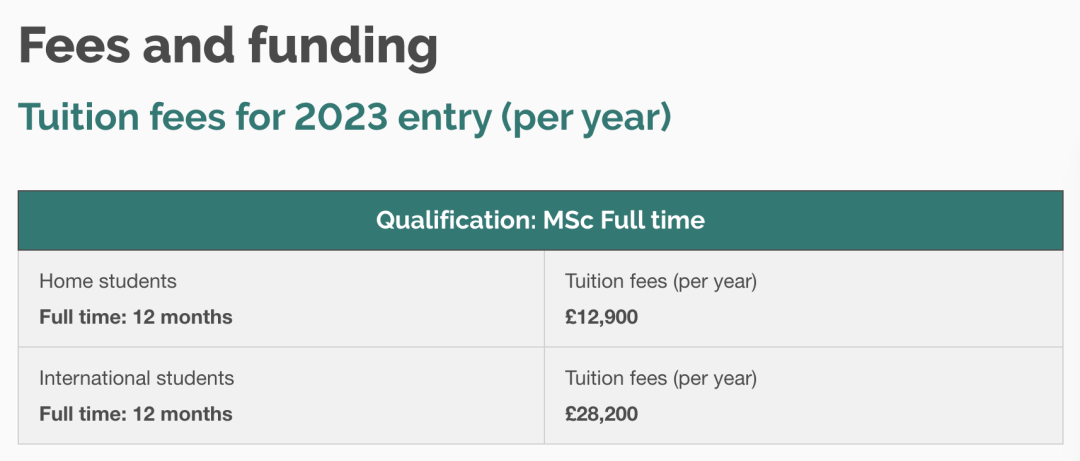Select the "Qualification: MSc Full time" table header
1080x461 pixels.
(540, 220)
